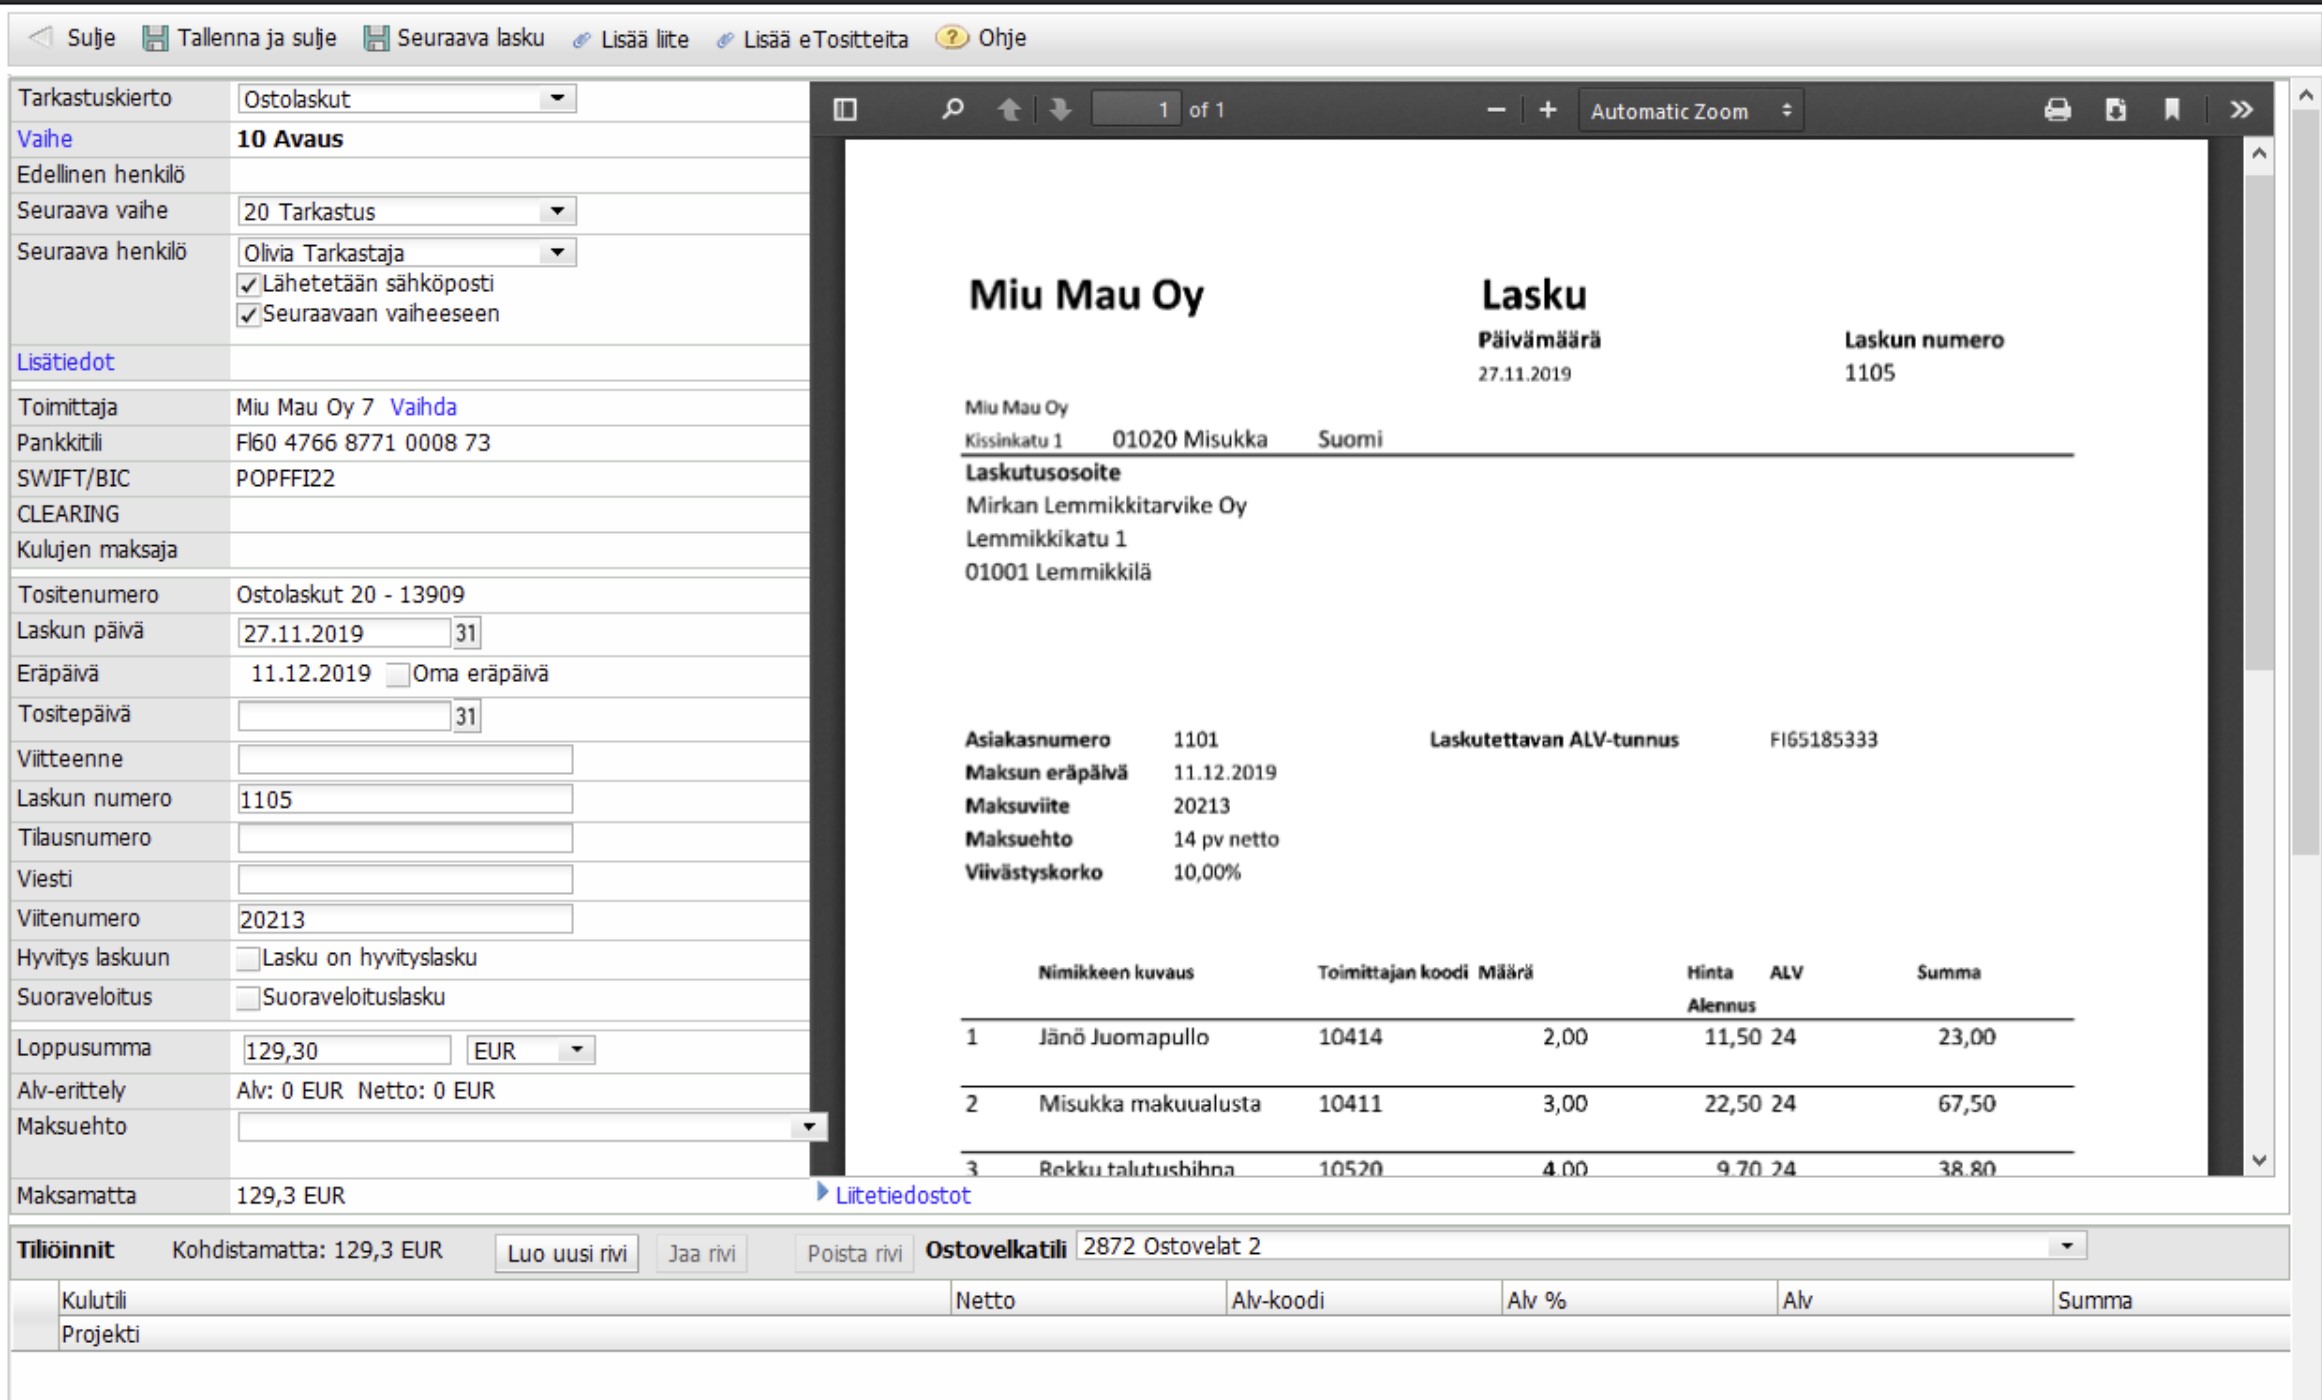Click the Vaihda supplier link
The width and height of the screenshot is (2322, 1400).
tap(423, 407)
